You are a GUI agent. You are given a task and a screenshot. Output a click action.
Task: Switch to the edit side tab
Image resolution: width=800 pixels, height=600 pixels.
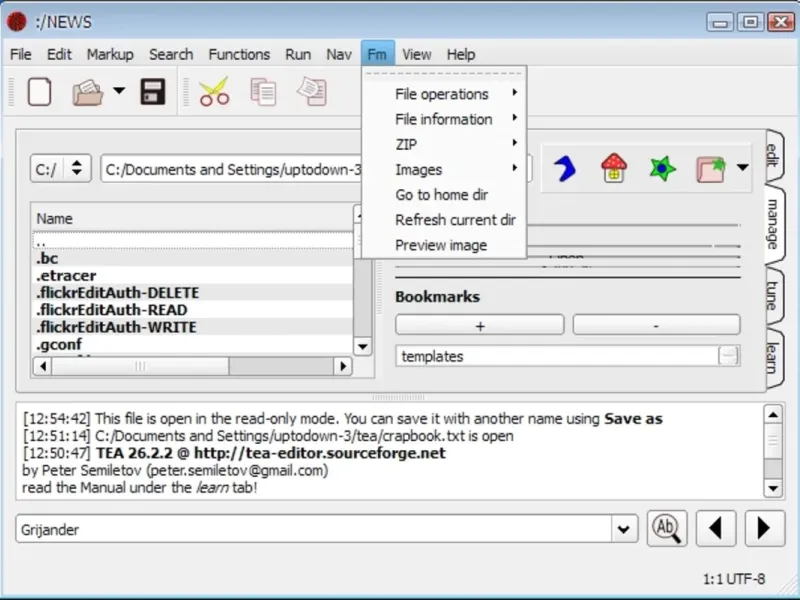click(773, 156)
